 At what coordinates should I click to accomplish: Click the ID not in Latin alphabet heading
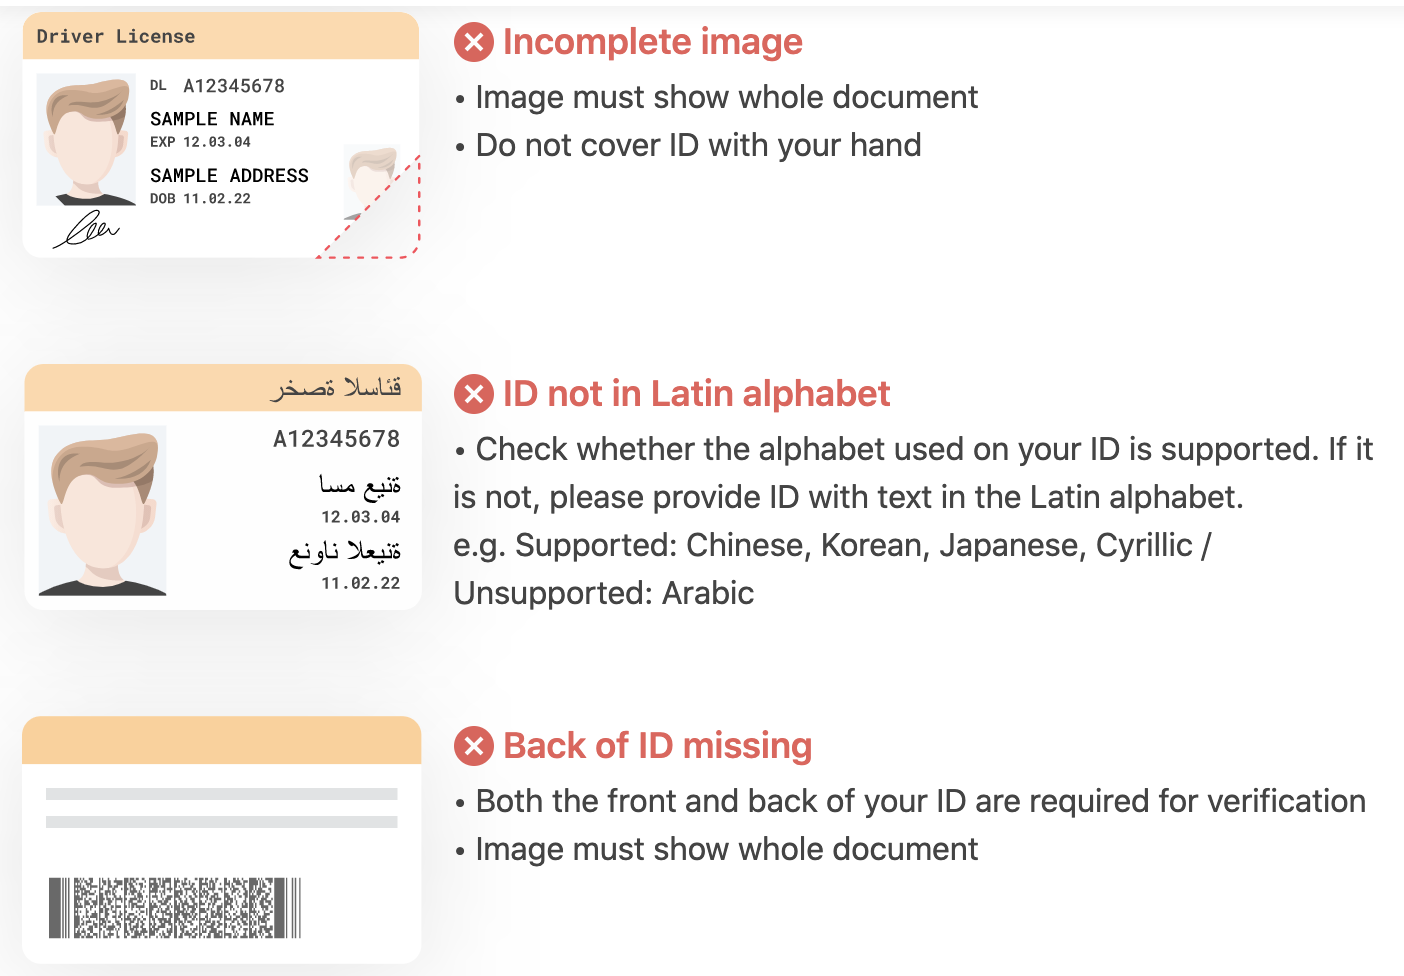[x=696, y=394]
